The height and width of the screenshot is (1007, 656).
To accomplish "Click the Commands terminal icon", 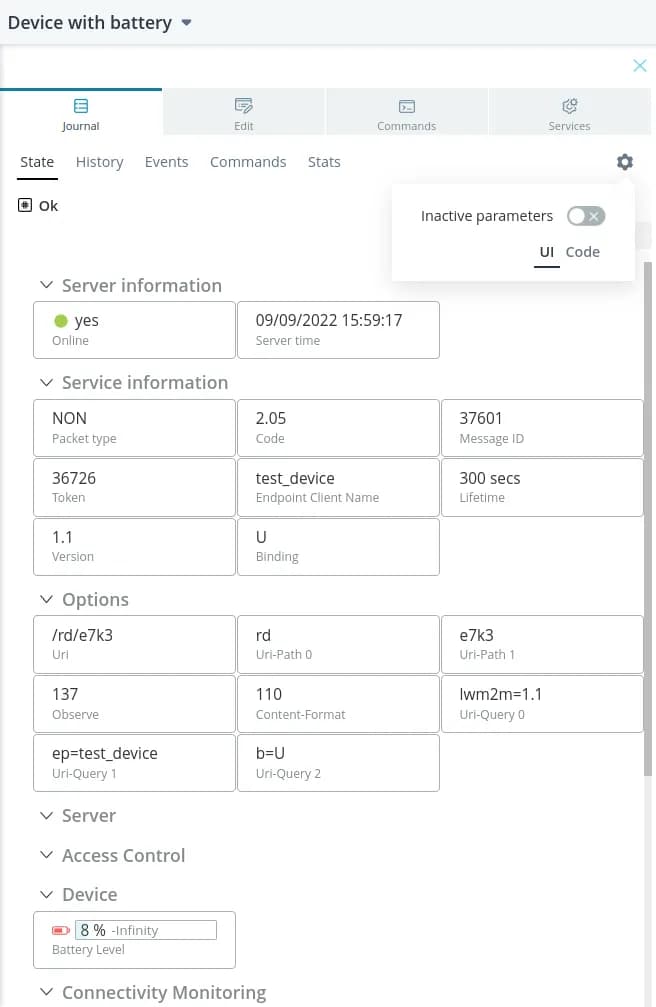I will [407, 106].
